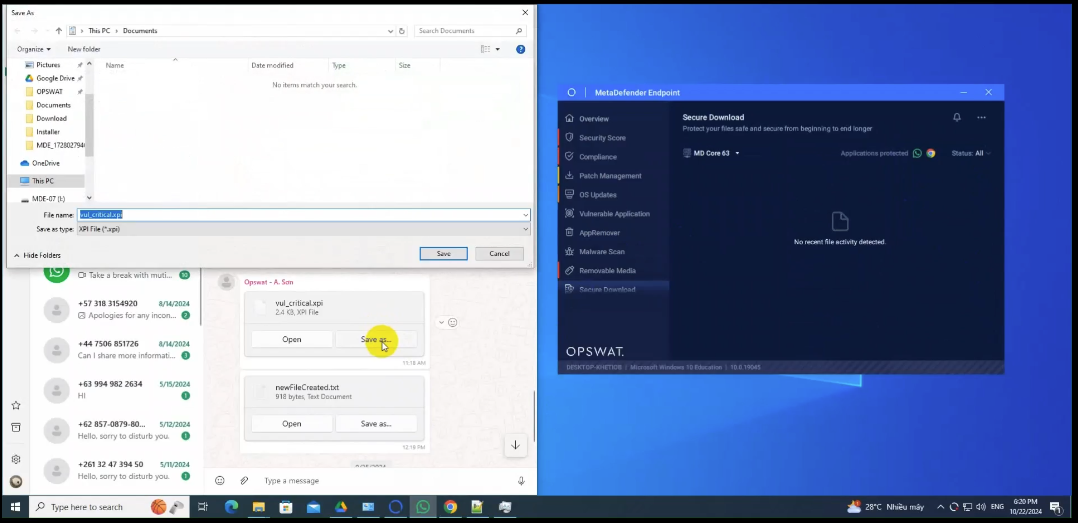Open WhatsApp starred messages
The height and width of the screenshot is (523, 1078).
point(16,405)
